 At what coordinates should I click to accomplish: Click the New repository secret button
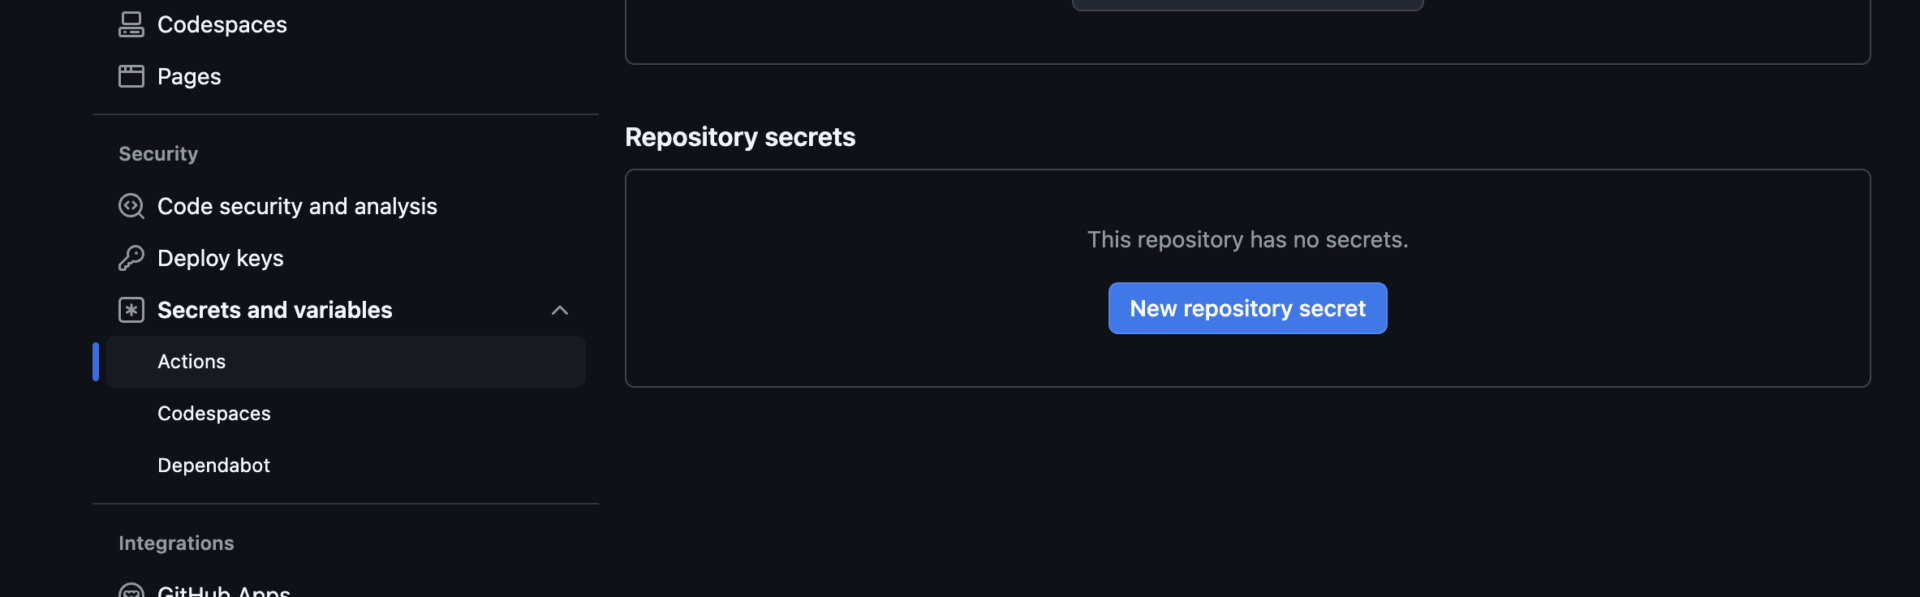coord(1247,308)
